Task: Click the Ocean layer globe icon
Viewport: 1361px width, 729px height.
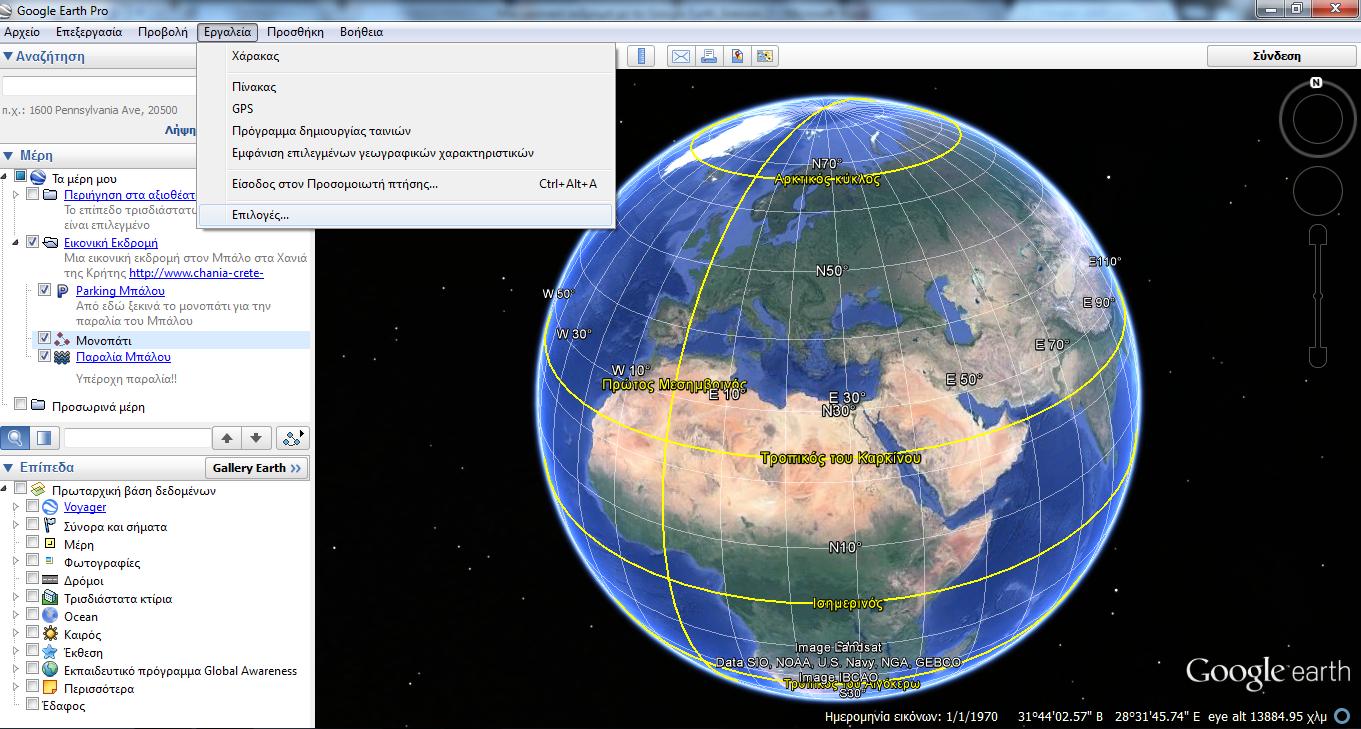Action: tap(52, 616)
